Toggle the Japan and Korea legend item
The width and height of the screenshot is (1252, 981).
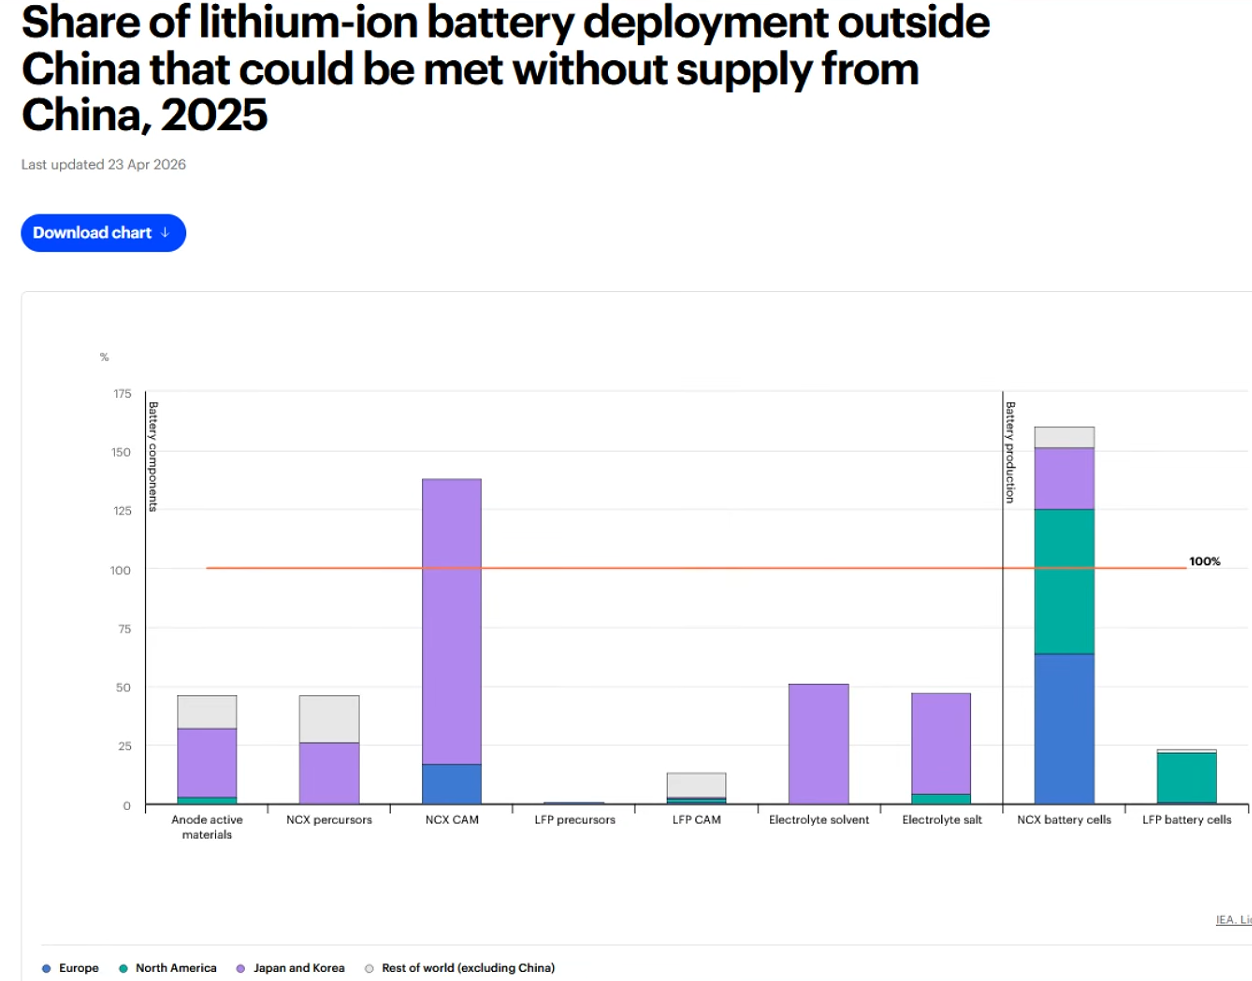tap(290, 968)
